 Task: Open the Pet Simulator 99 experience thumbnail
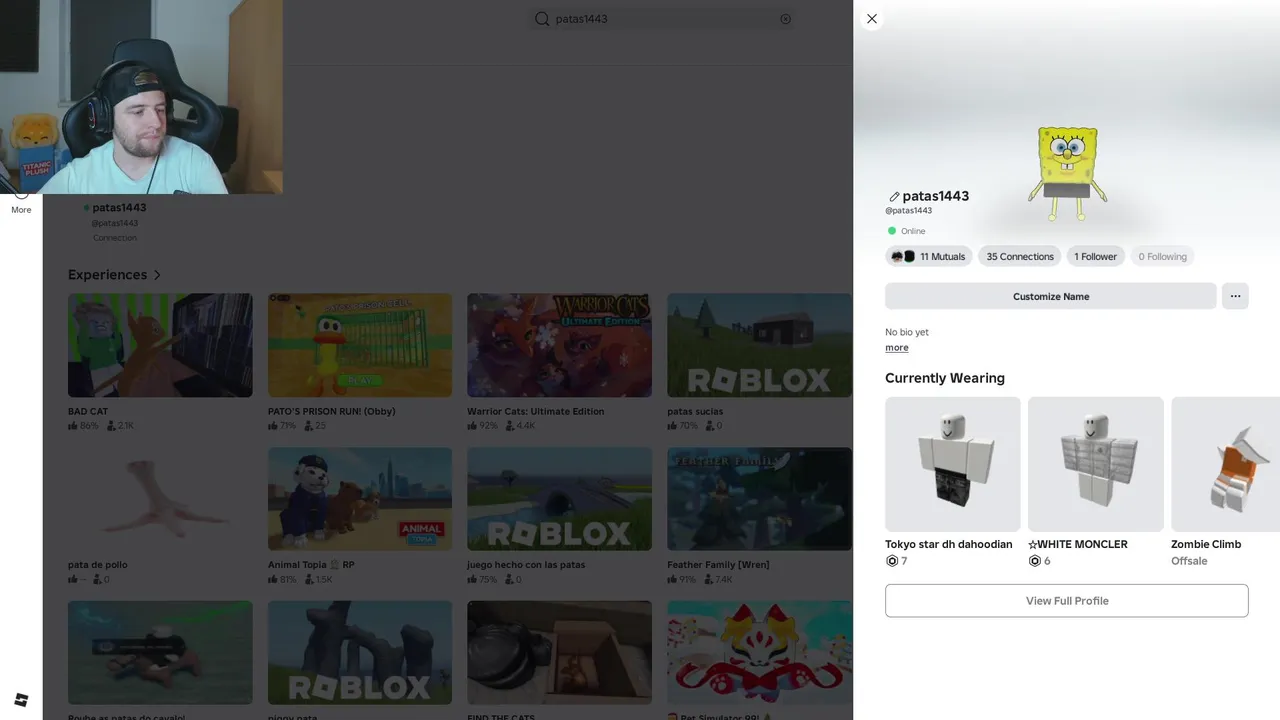tap(759, 652)
